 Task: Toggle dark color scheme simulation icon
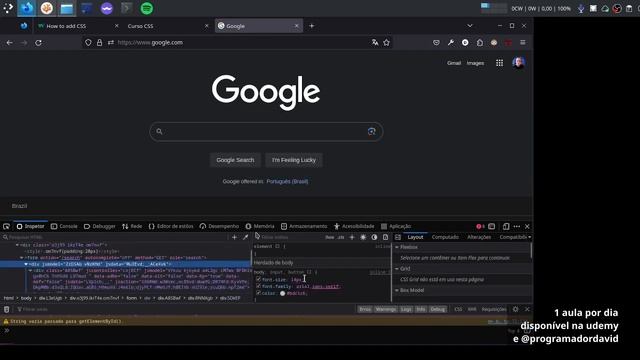[x=374, y=237]
